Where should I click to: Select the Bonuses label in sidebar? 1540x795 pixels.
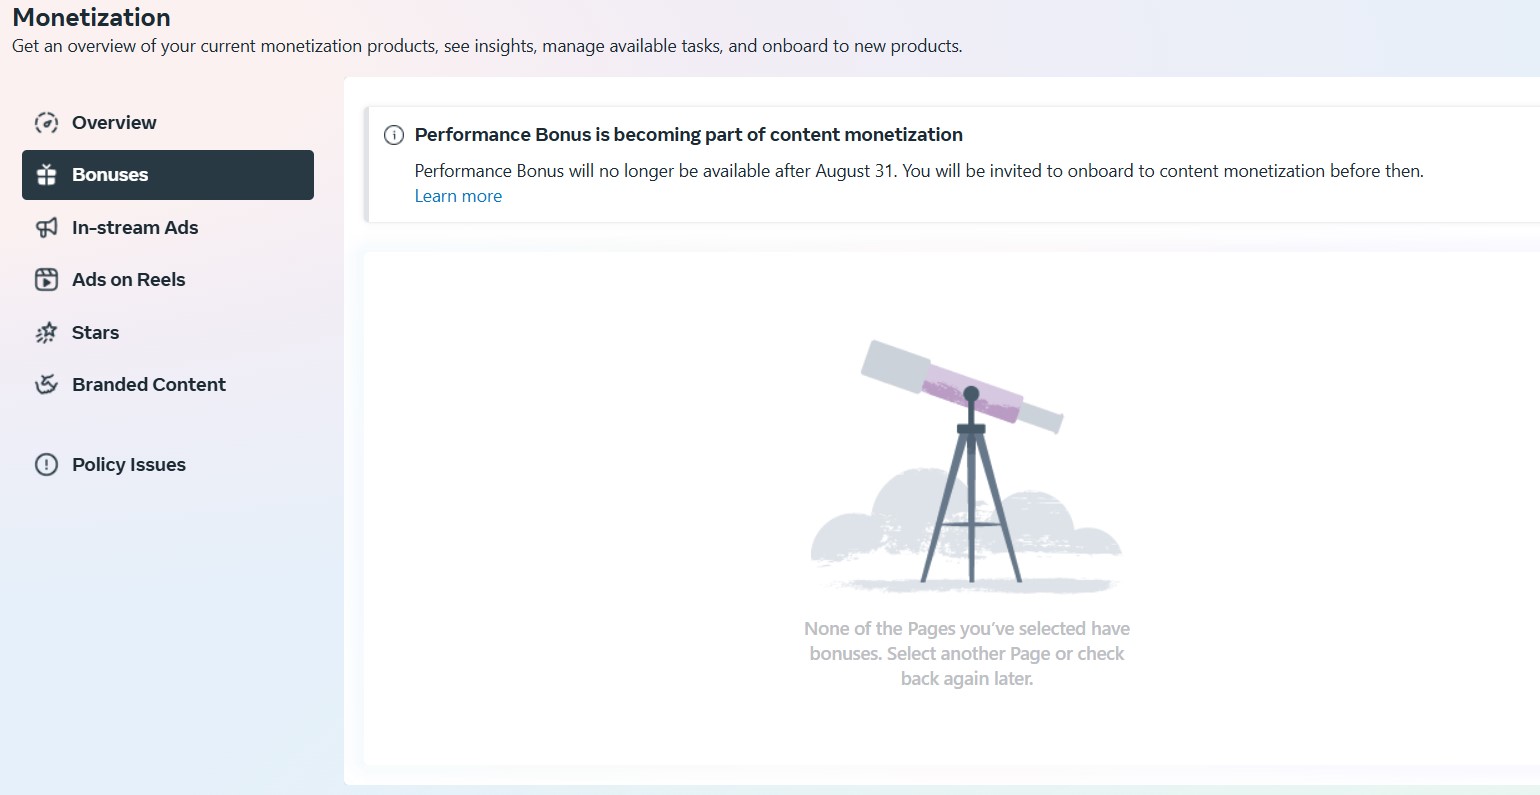coord(110,175)
